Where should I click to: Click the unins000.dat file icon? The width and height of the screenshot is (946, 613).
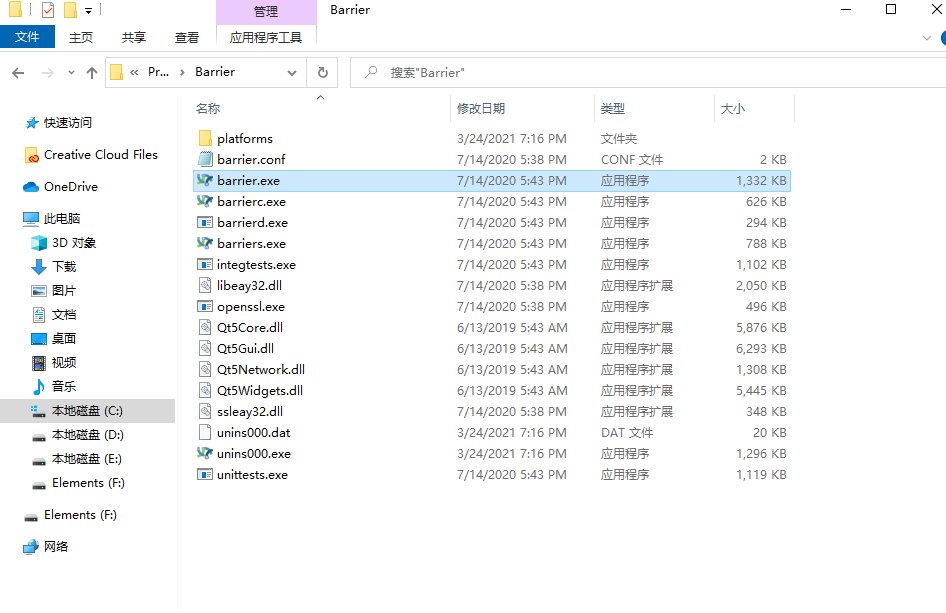point(205,433)
